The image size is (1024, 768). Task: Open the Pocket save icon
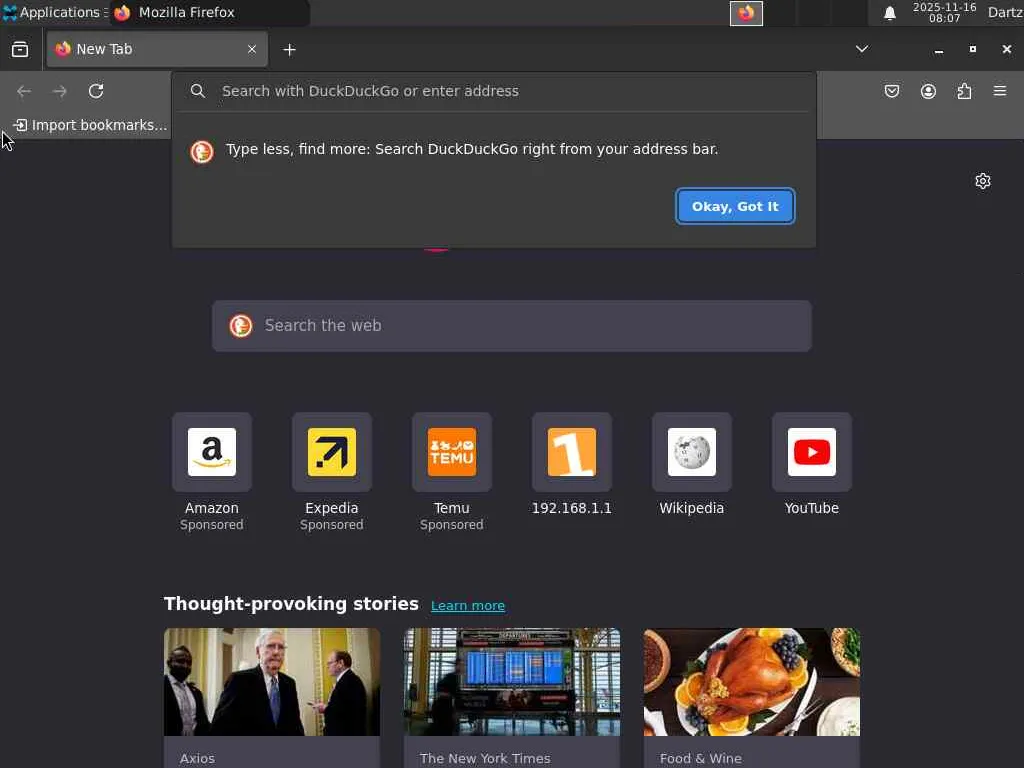pos(891,91)
